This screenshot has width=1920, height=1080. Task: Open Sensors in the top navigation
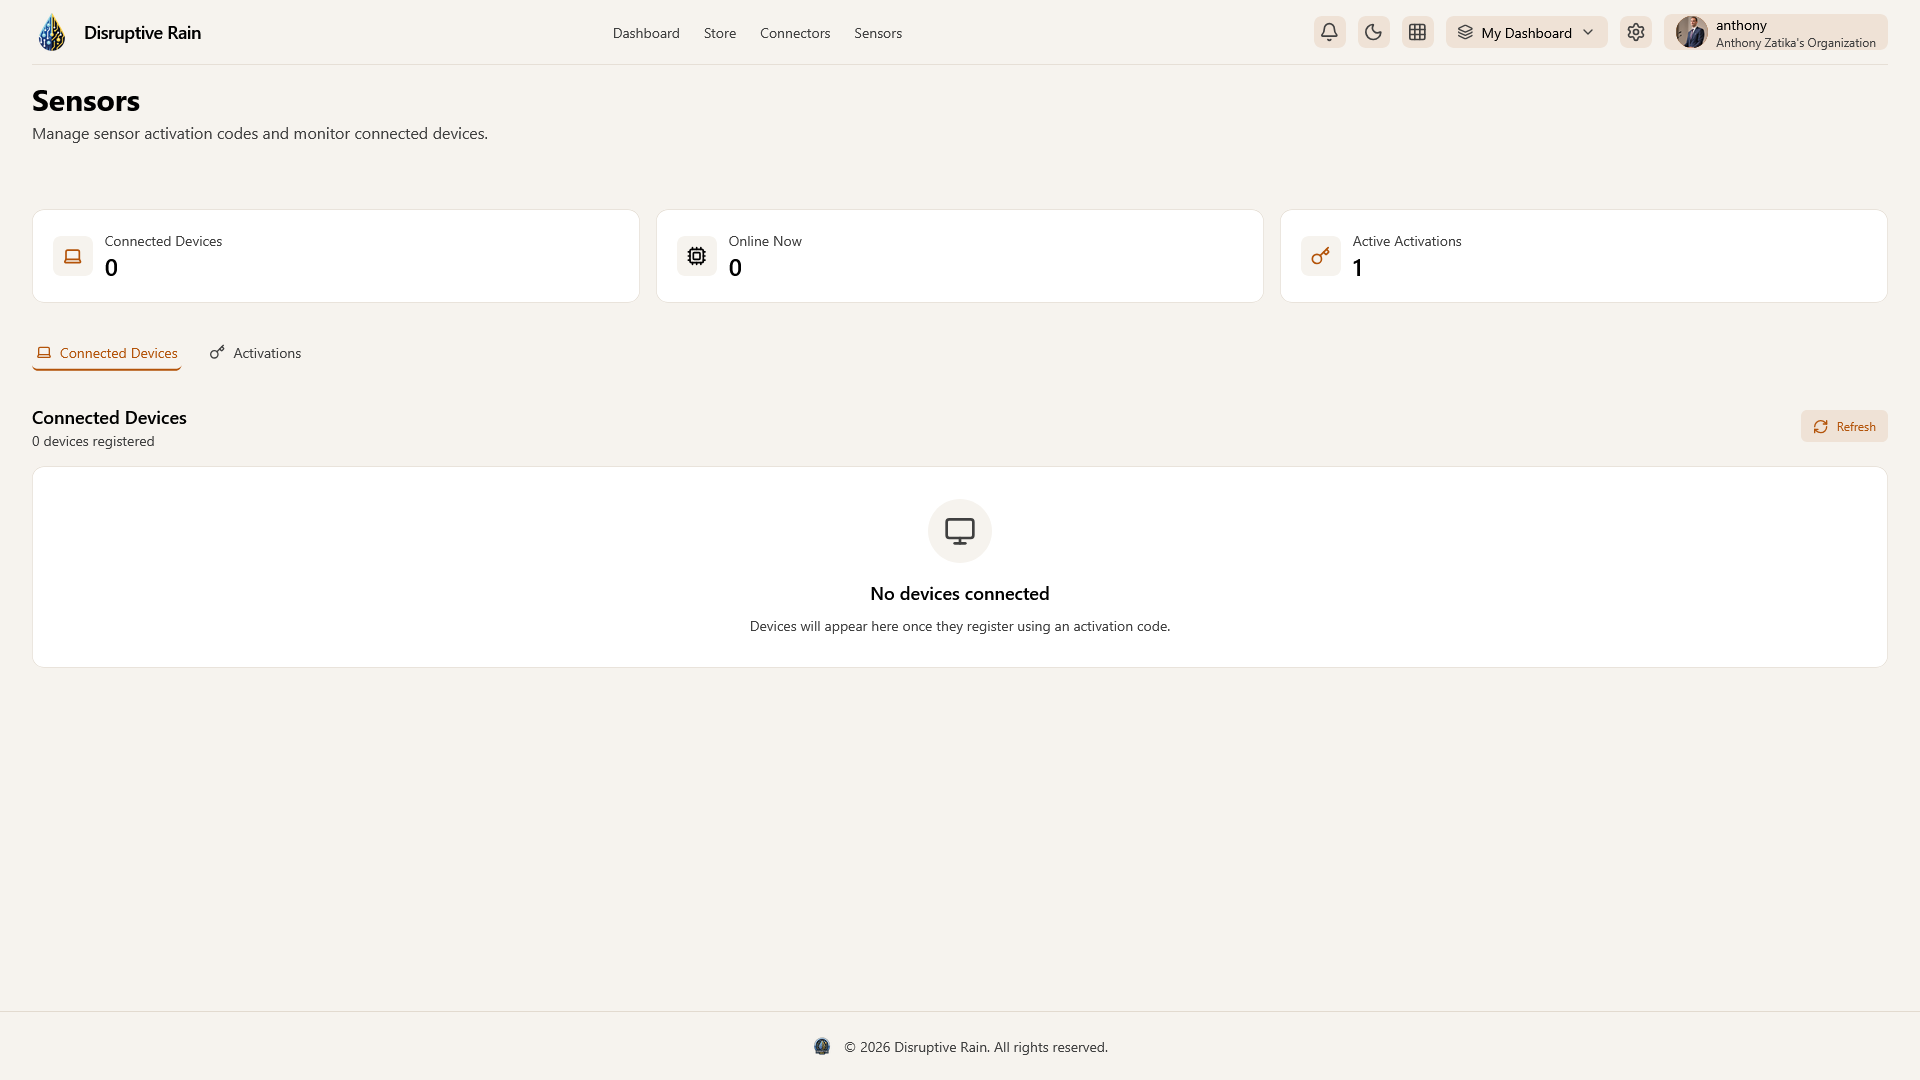click(878, 33)
